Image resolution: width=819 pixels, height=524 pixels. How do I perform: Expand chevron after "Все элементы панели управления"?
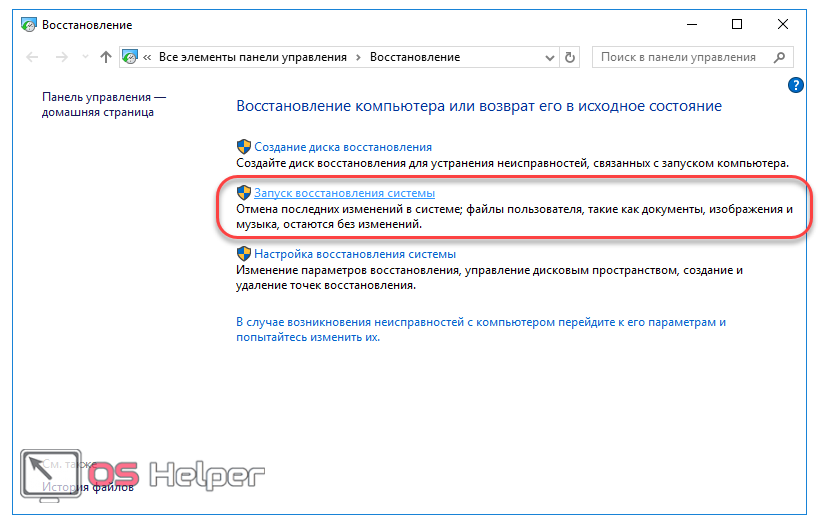coord(358,58)
